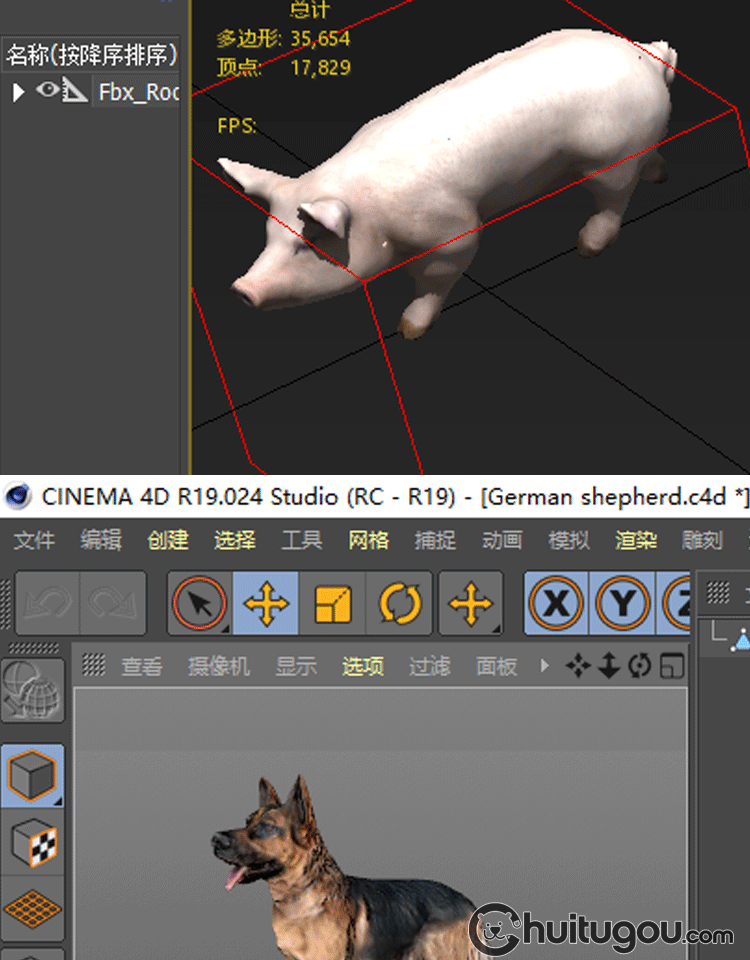Open the 渲染 menu

[x=636, y=540]
